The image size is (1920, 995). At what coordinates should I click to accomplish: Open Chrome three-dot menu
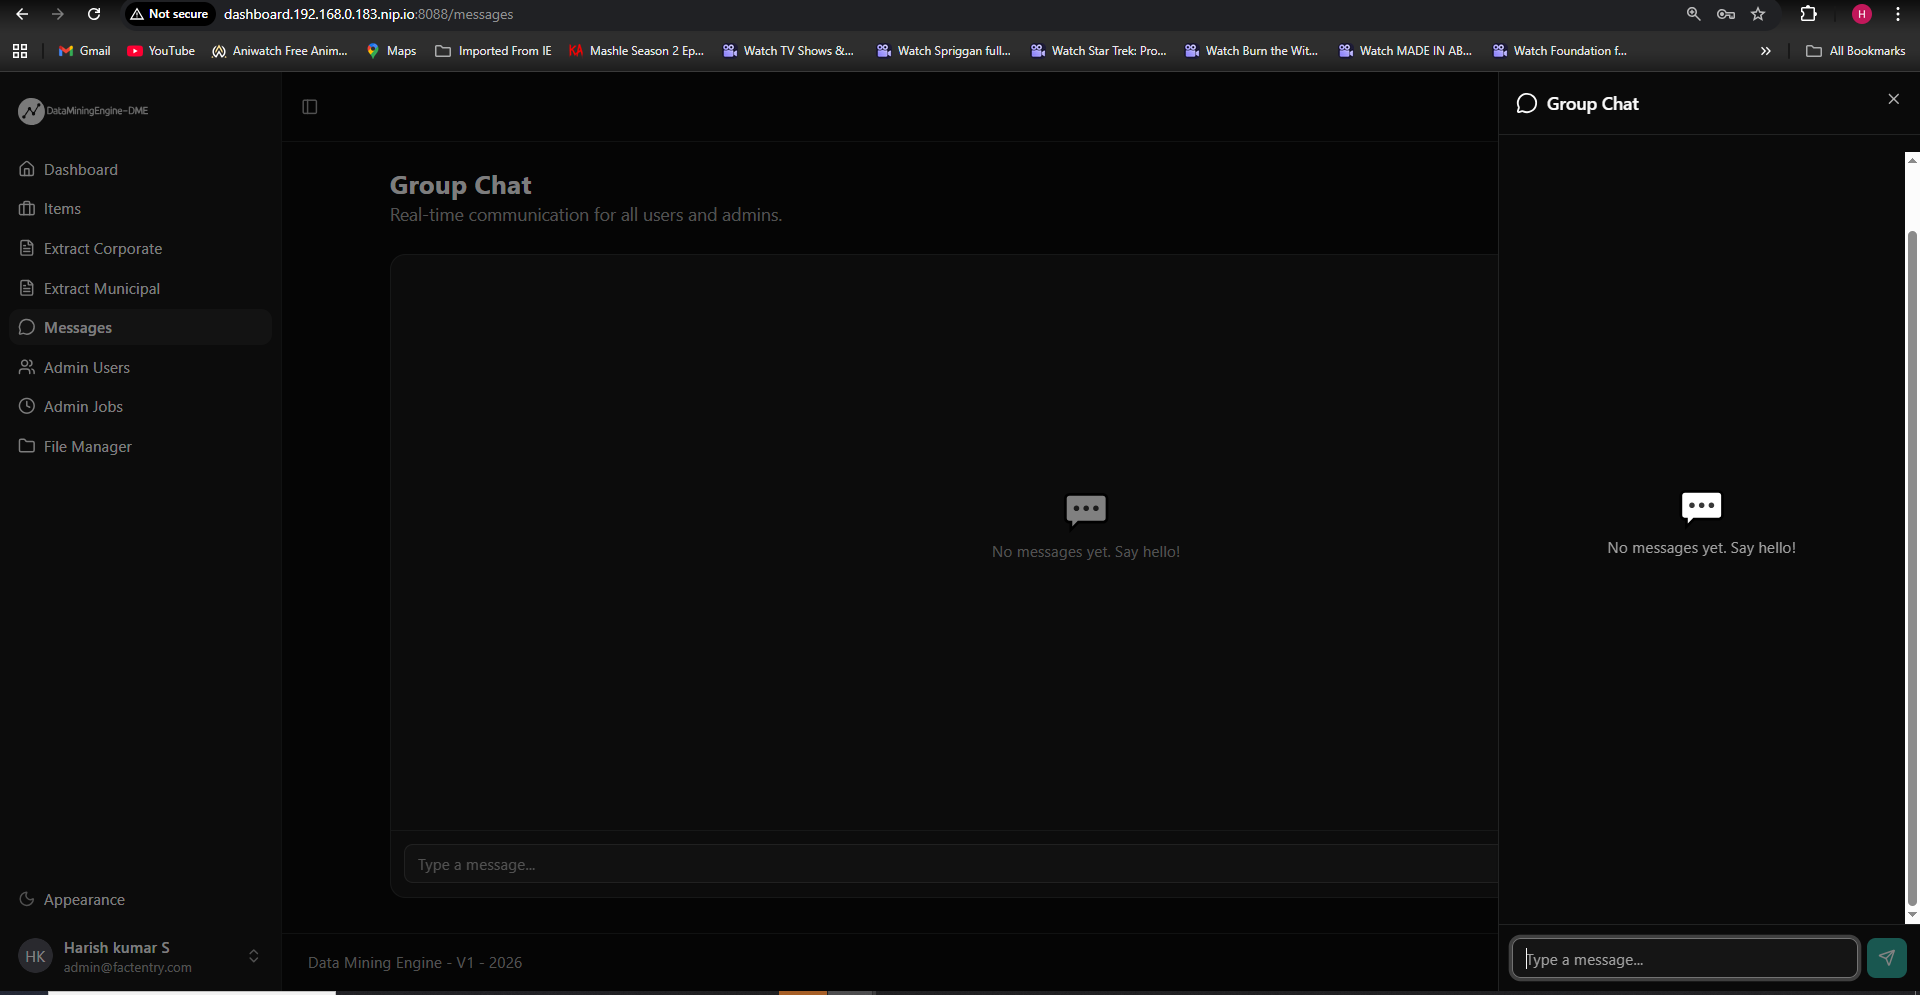click(1898, 14)
